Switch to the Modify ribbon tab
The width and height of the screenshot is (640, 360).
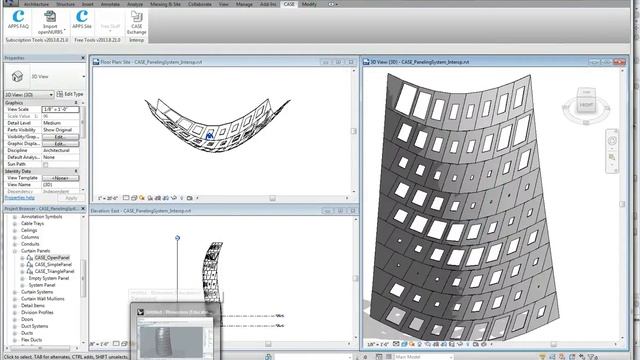tap(309, 4)
